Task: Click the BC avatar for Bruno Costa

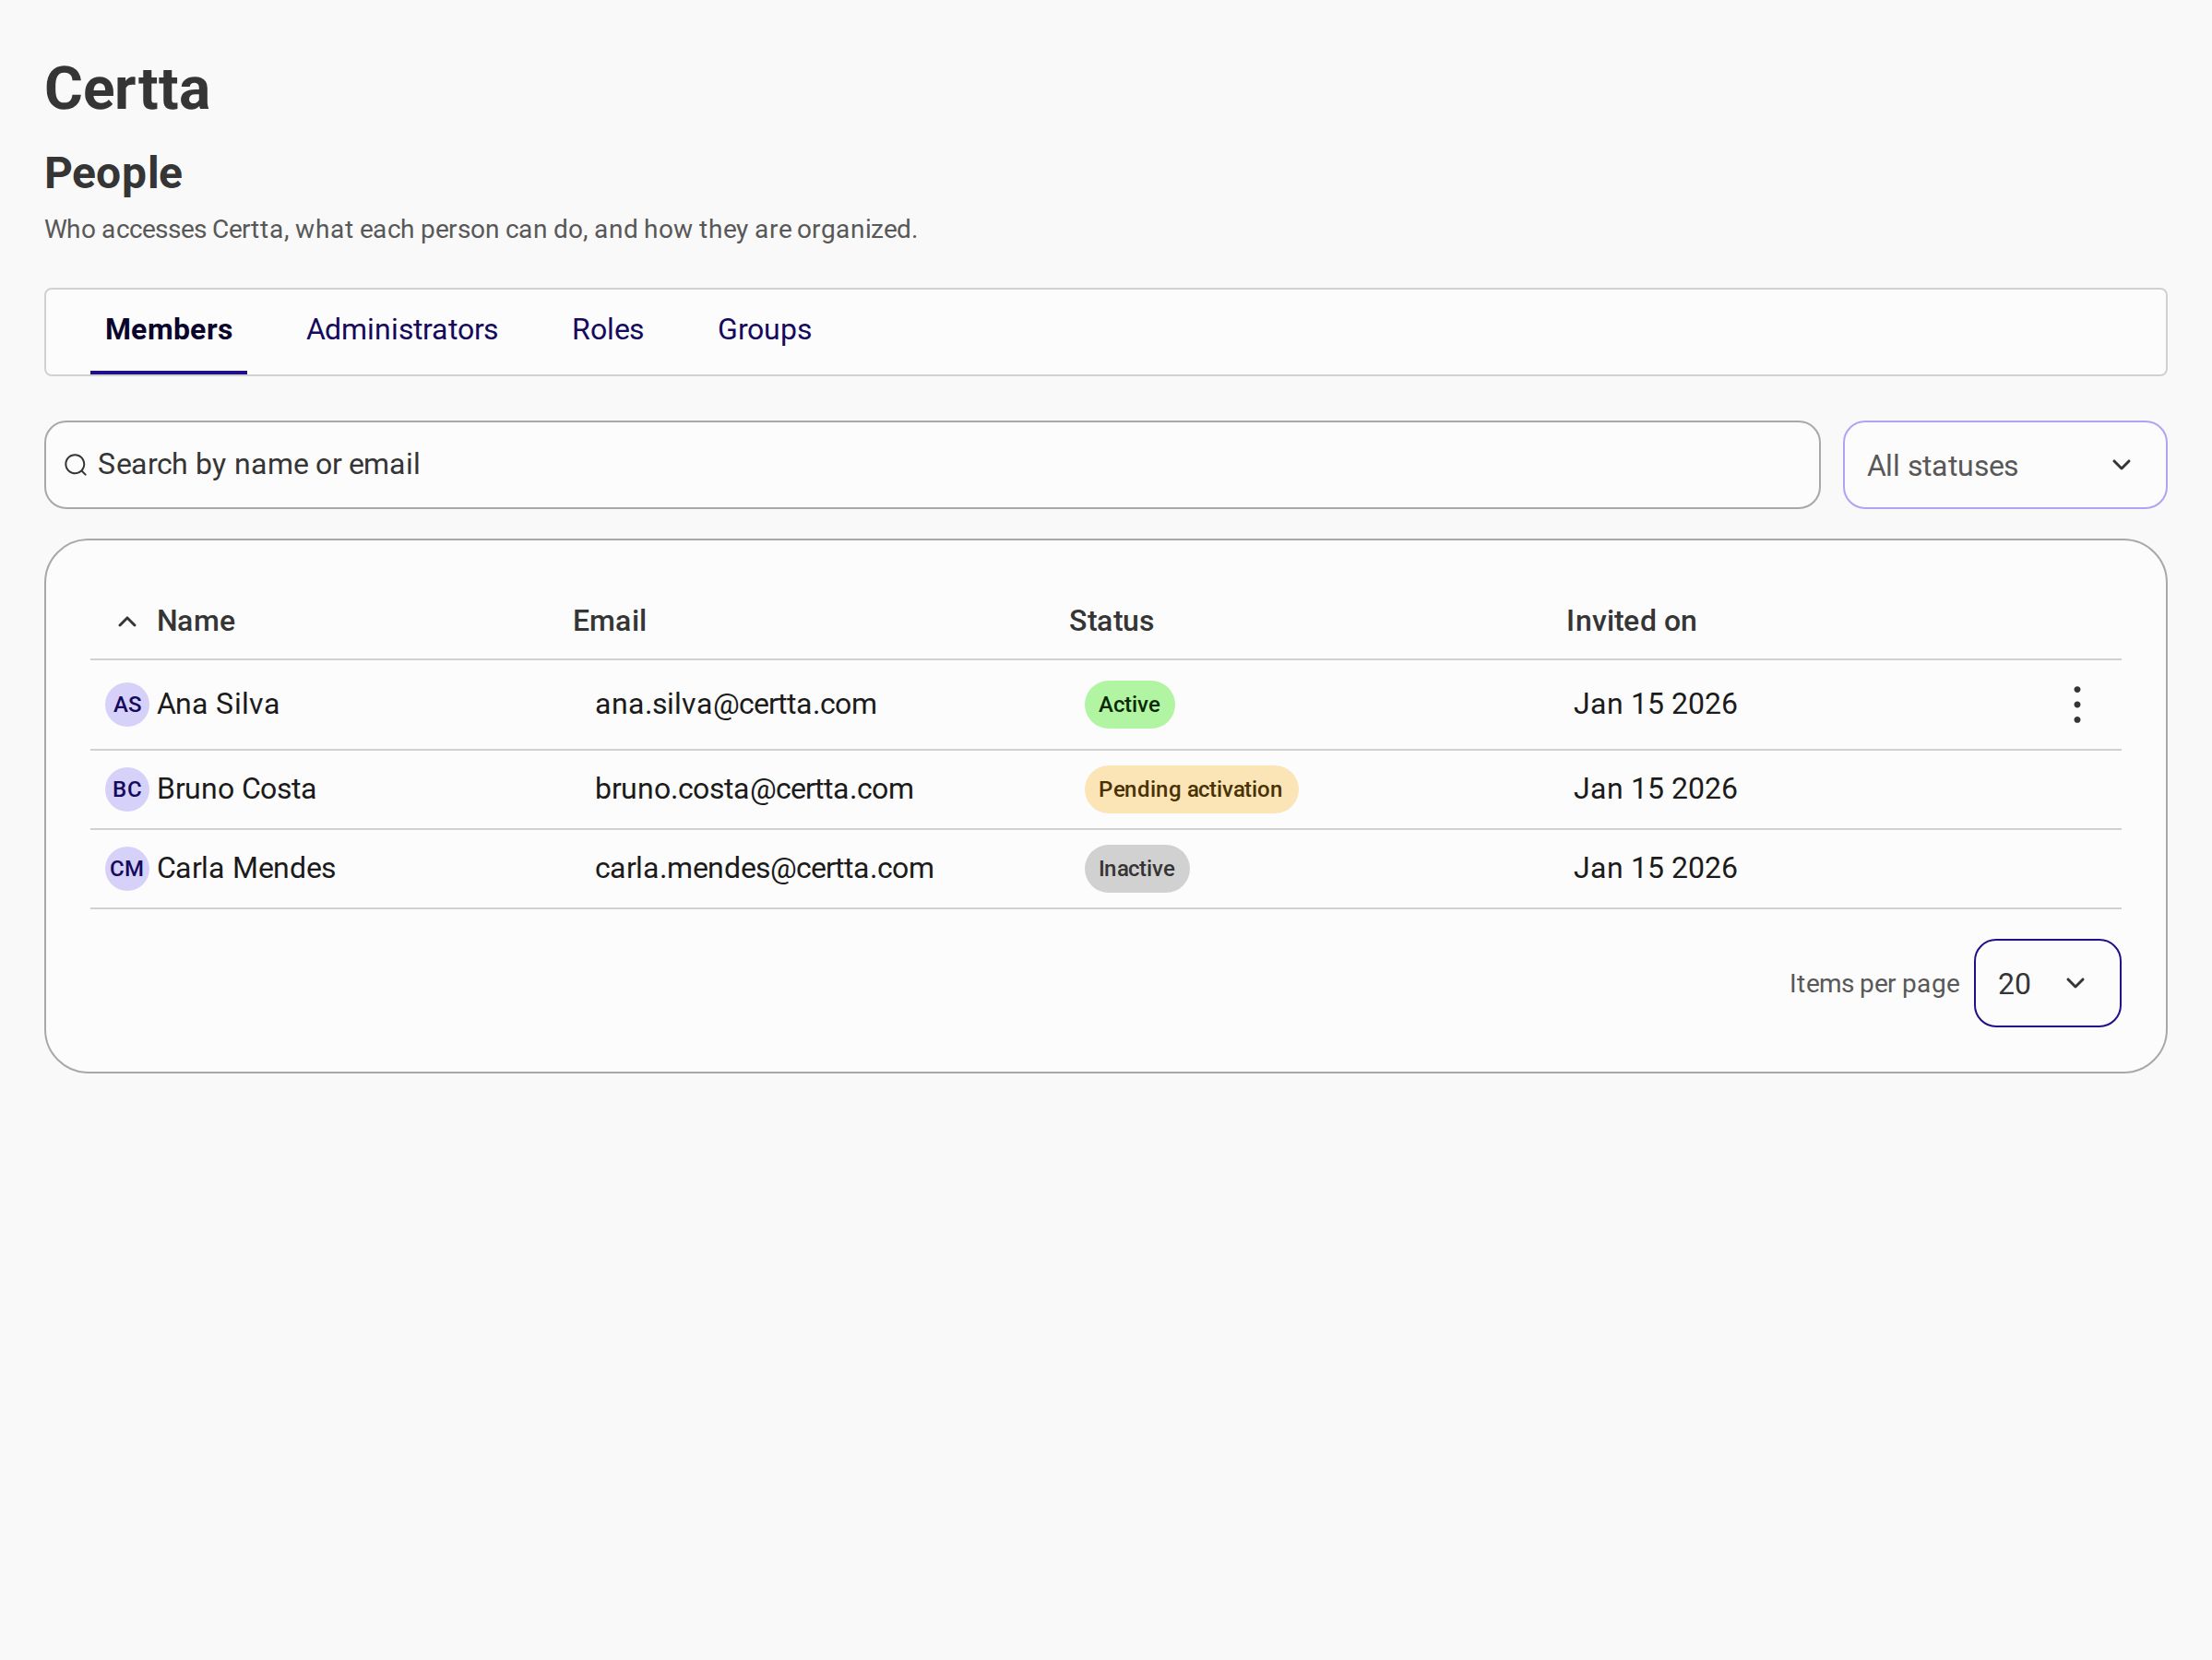Action: tap(127, 789)
